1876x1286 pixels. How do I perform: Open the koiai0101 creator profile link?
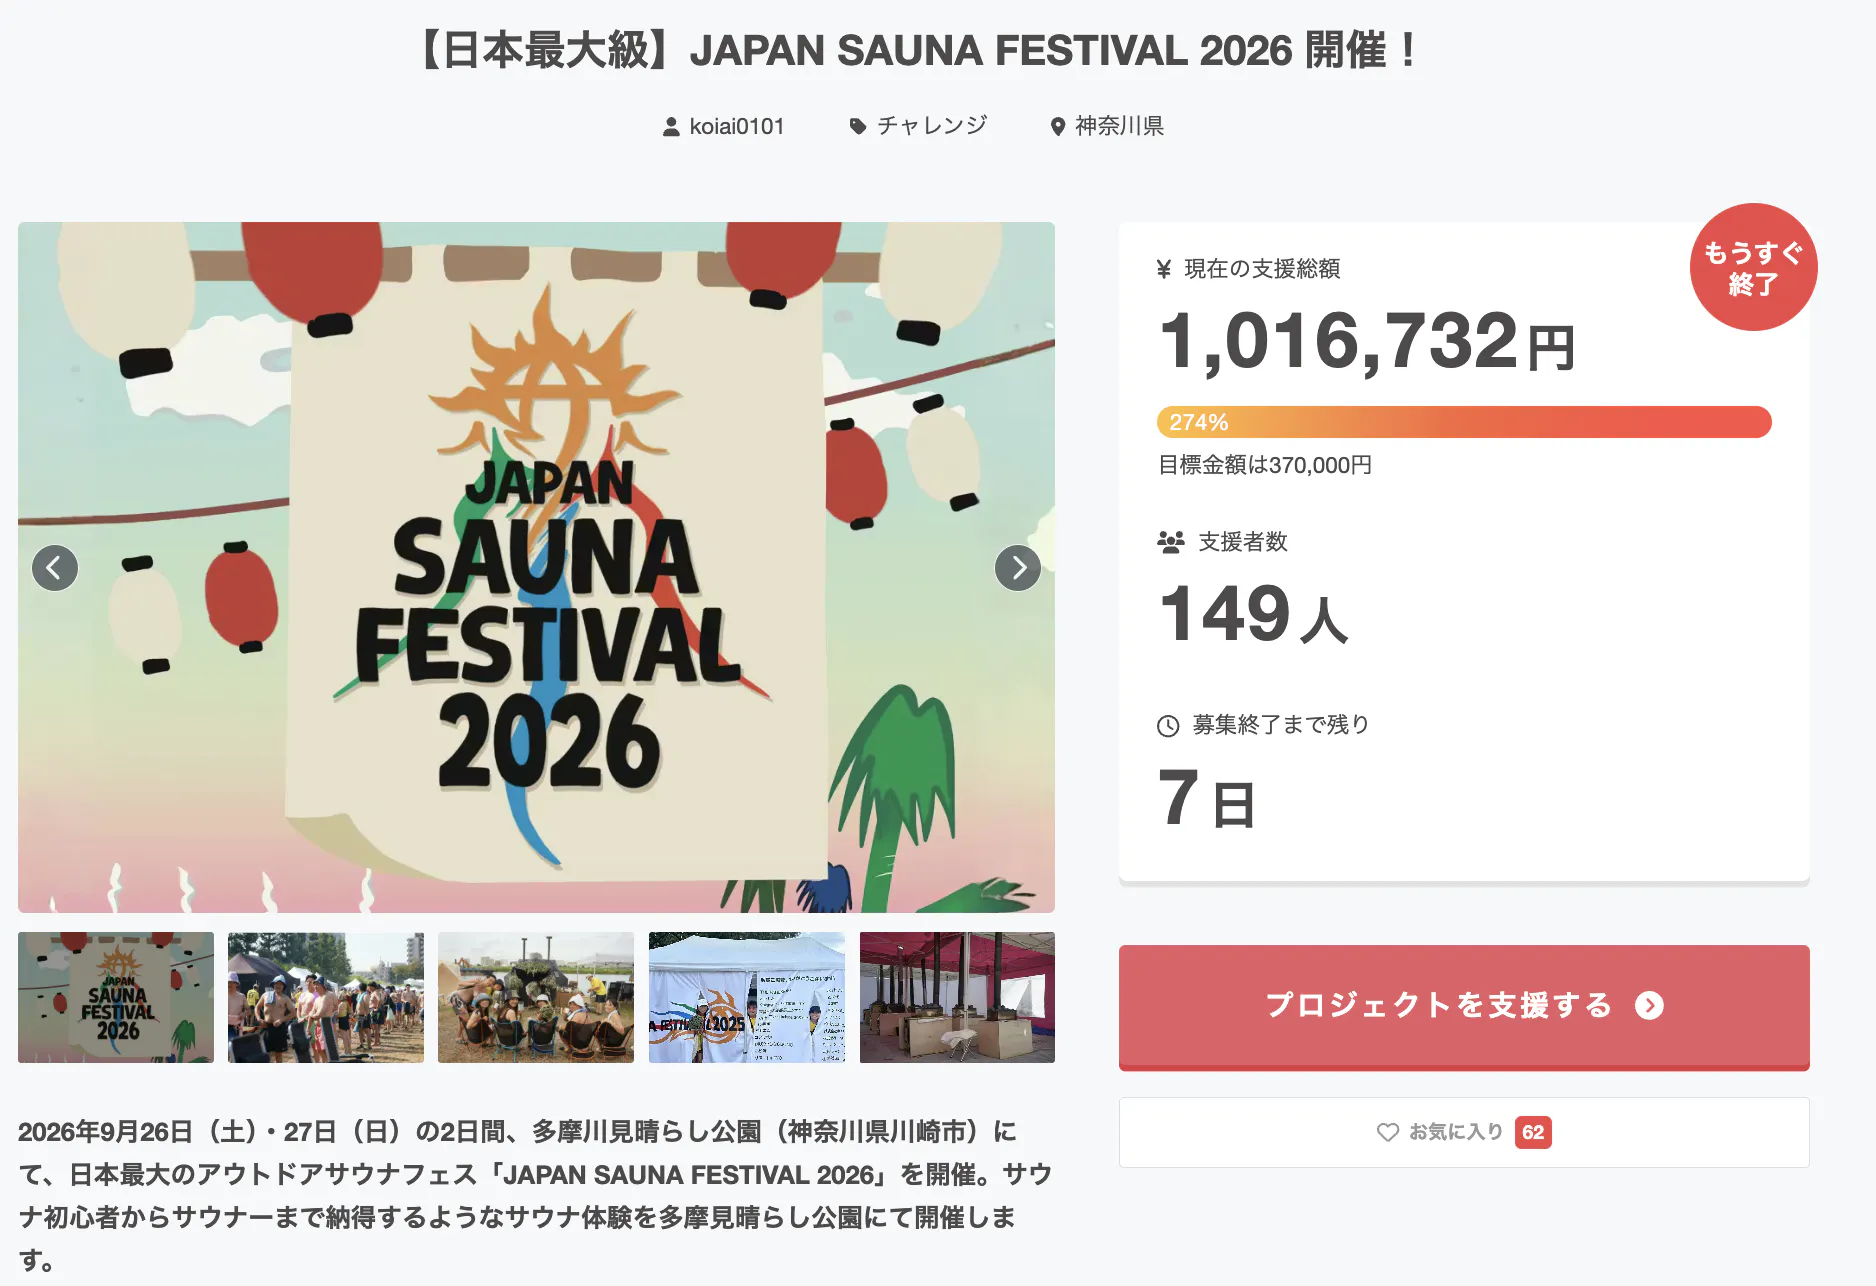coord(736,127)
